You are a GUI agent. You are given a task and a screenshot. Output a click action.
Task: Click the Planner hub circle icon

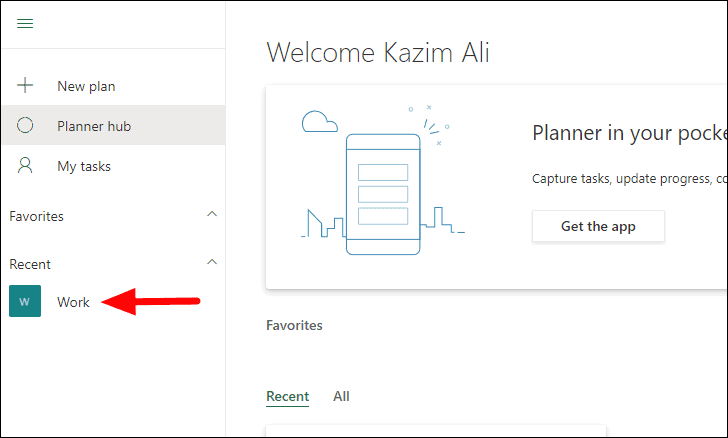coord(25,126)
